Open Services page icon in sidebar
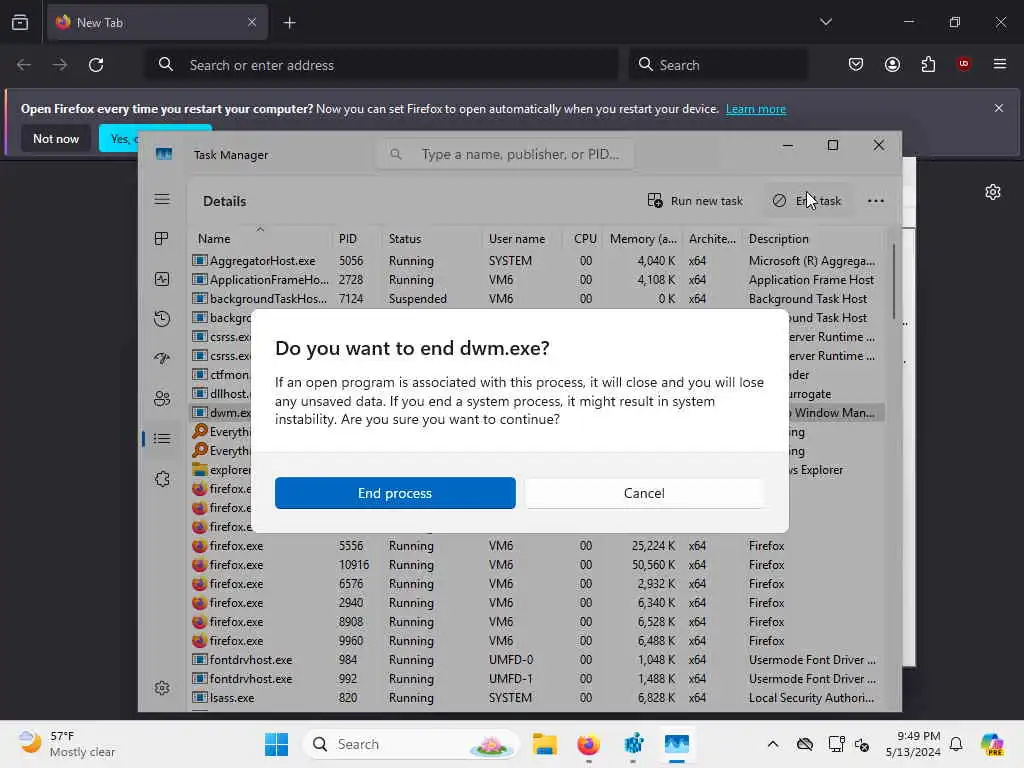Screen dimensions: 1024x768 tap(162, 479)
